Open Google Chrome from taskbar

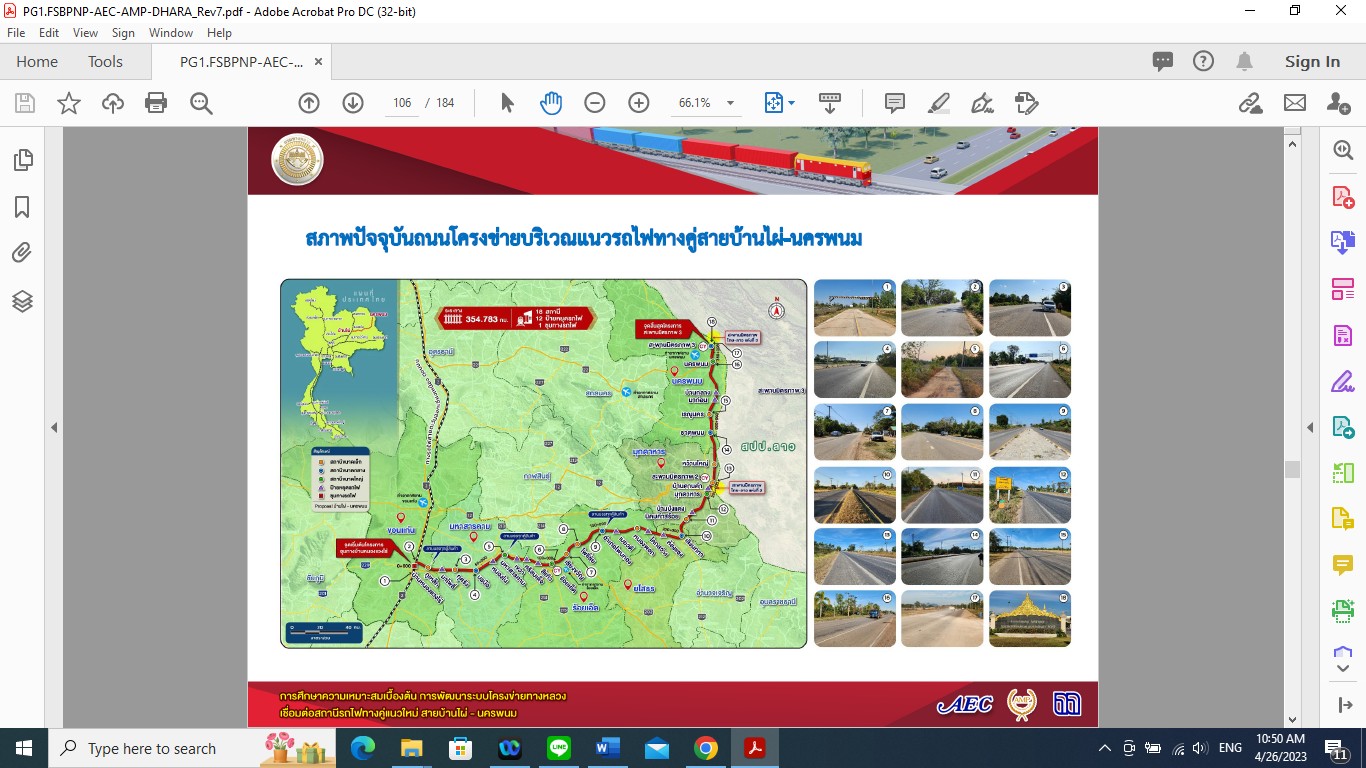coord(706,748)
